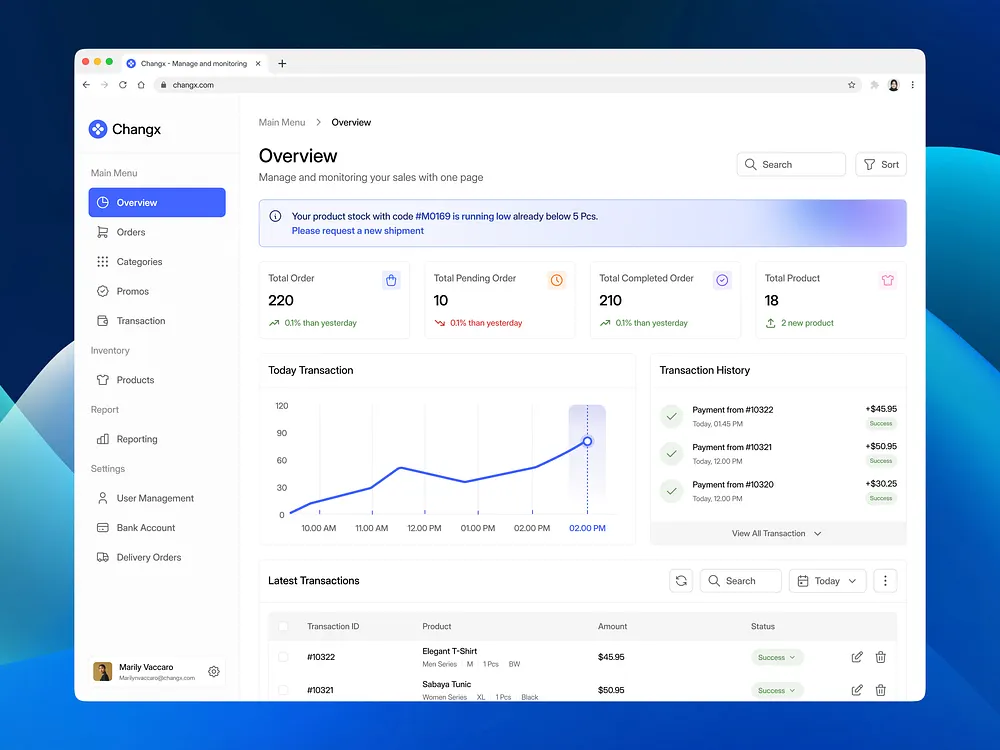Open the Success status dropdown for #10322
This screenshot has width=1000, height=750.
777,657
